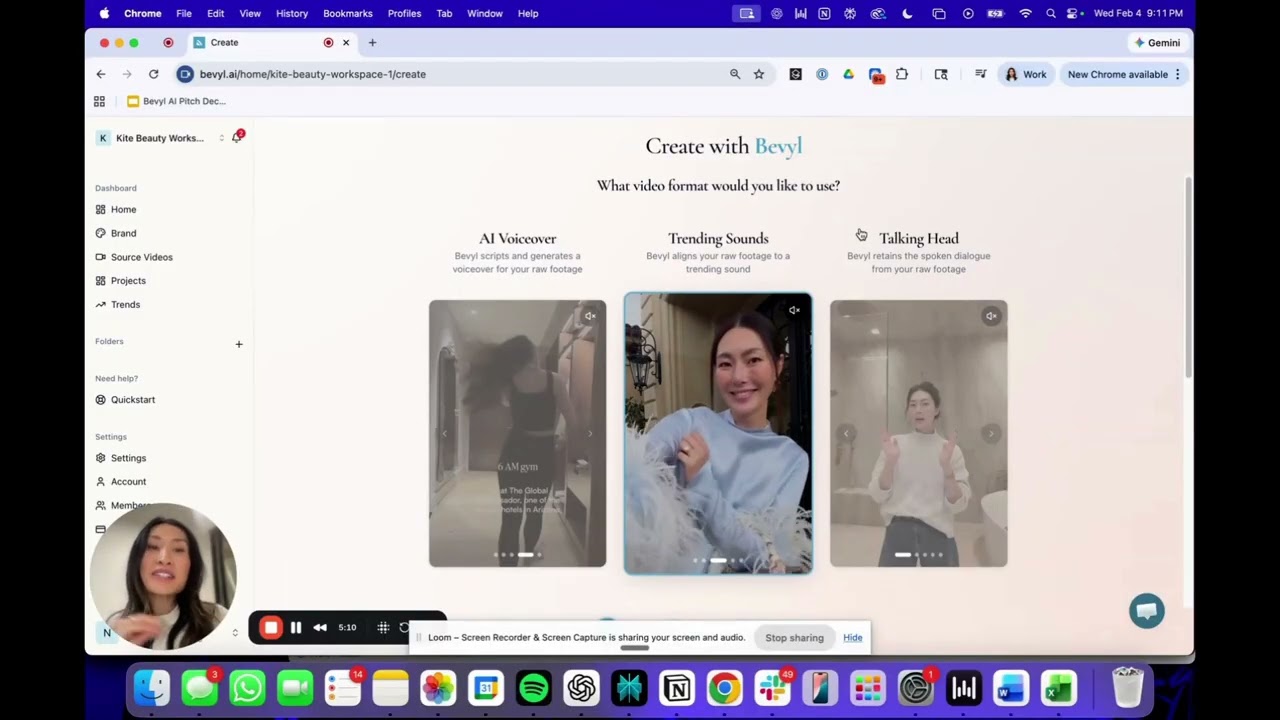This screenshot has height=720, width=1280.
Task: Open Edit menu in menu bar
Action: 216,13
